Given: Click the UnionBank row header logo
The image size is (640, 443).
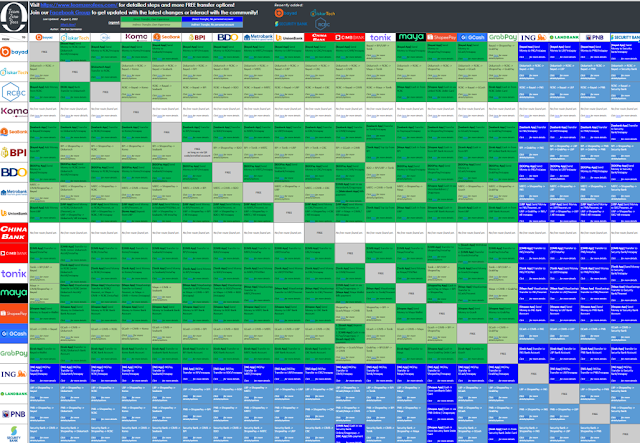Looking at the screenshot, I should (14, 213).
